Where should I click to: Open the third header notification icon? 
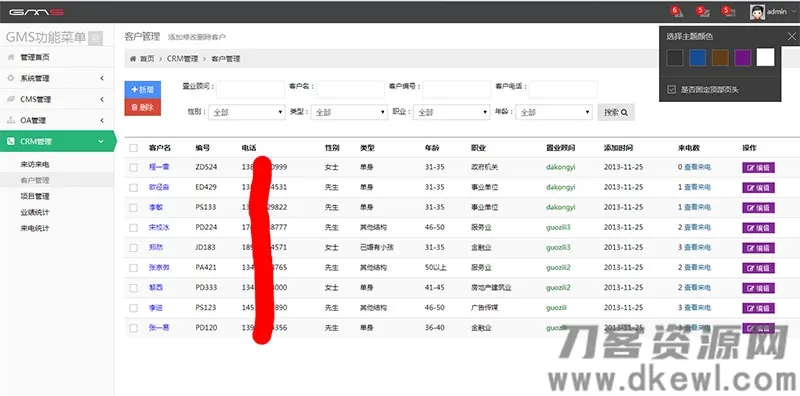[x=728, y=12]
